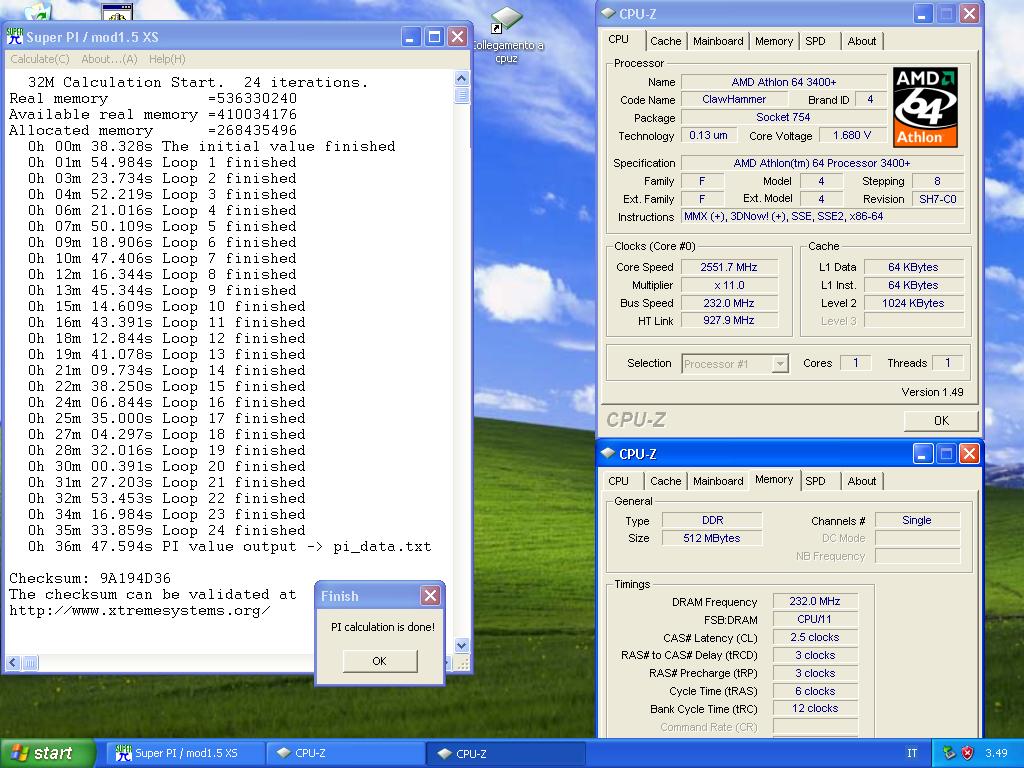Minimize the Super PI window
The height and width of the screenshot is (768, 1024).
click(410, 37)
